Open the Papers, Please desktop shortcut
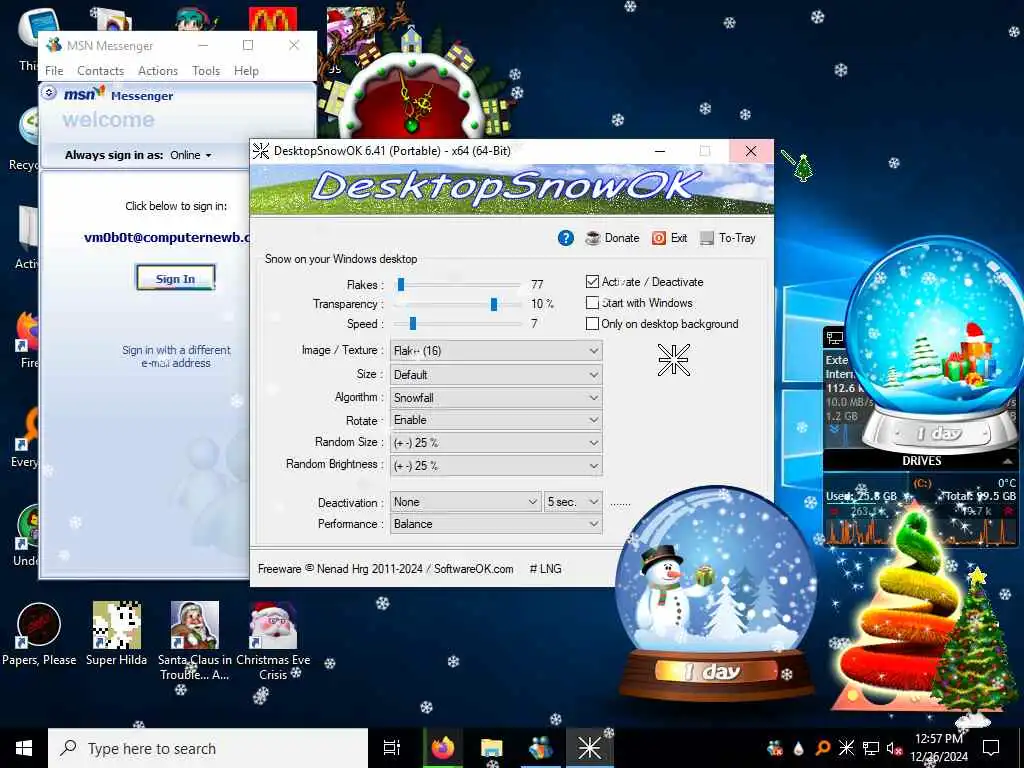Screen dimensions: 1024x768 point(39,634)
